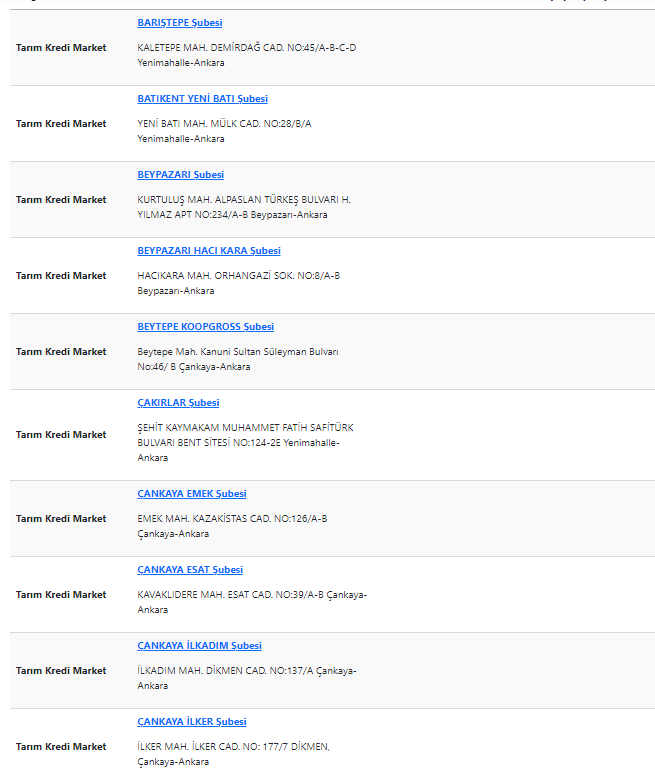Open the BEYPAZARI Şubesi branch link
The image size is (655, 784).
coord(180,175)
